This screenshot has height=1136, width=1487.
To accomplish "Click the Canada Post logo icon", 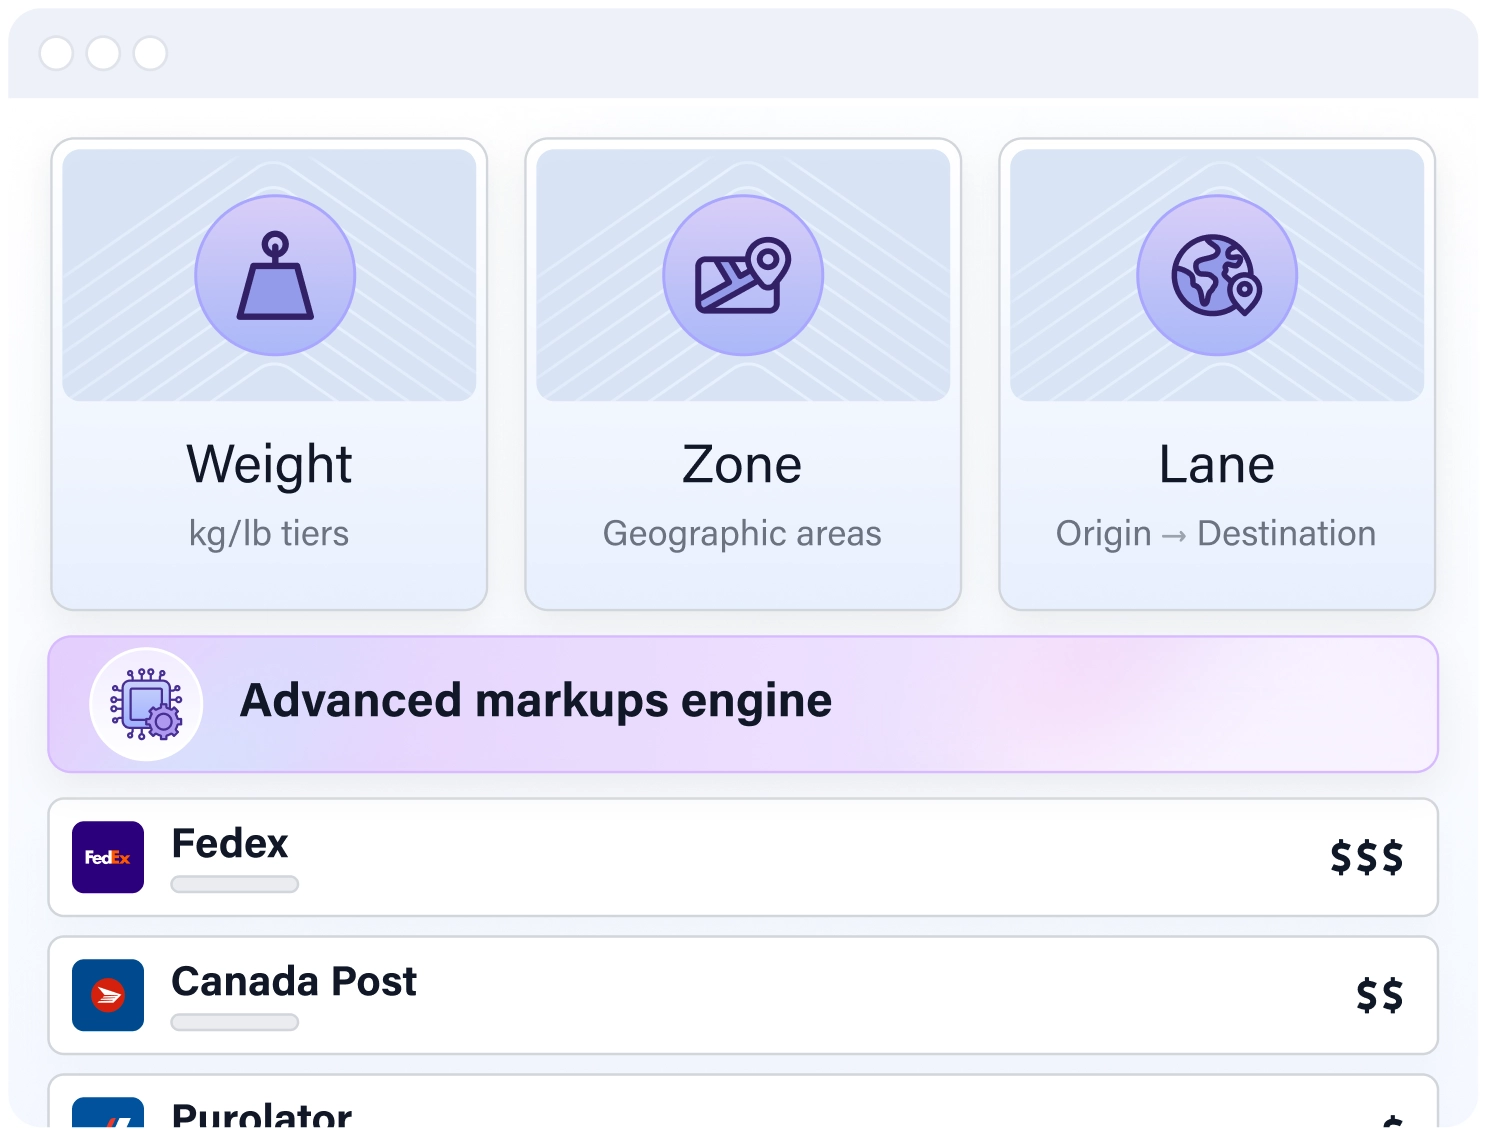I will point(108,995).
